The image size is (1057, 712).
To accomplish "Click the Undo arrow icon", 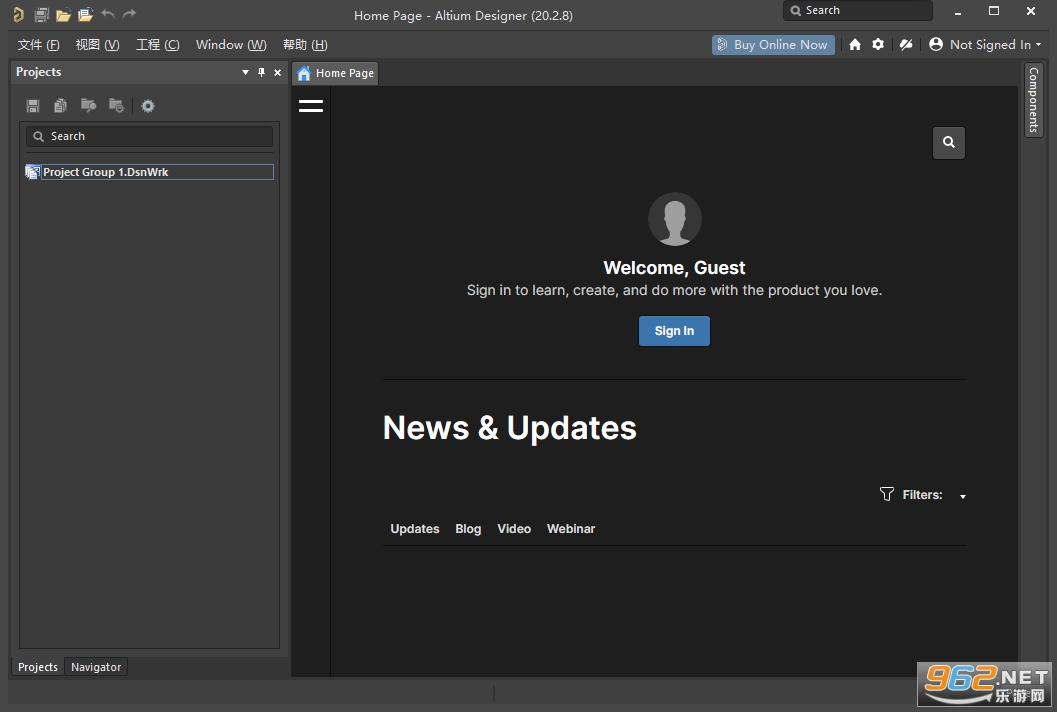I will (108, 13).
